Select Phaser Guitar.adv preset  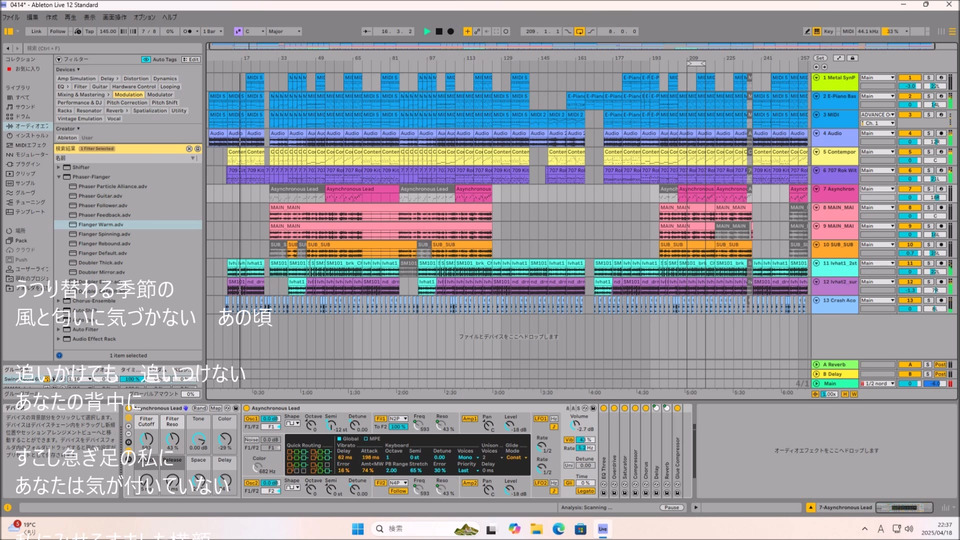(x=128, y=196)
